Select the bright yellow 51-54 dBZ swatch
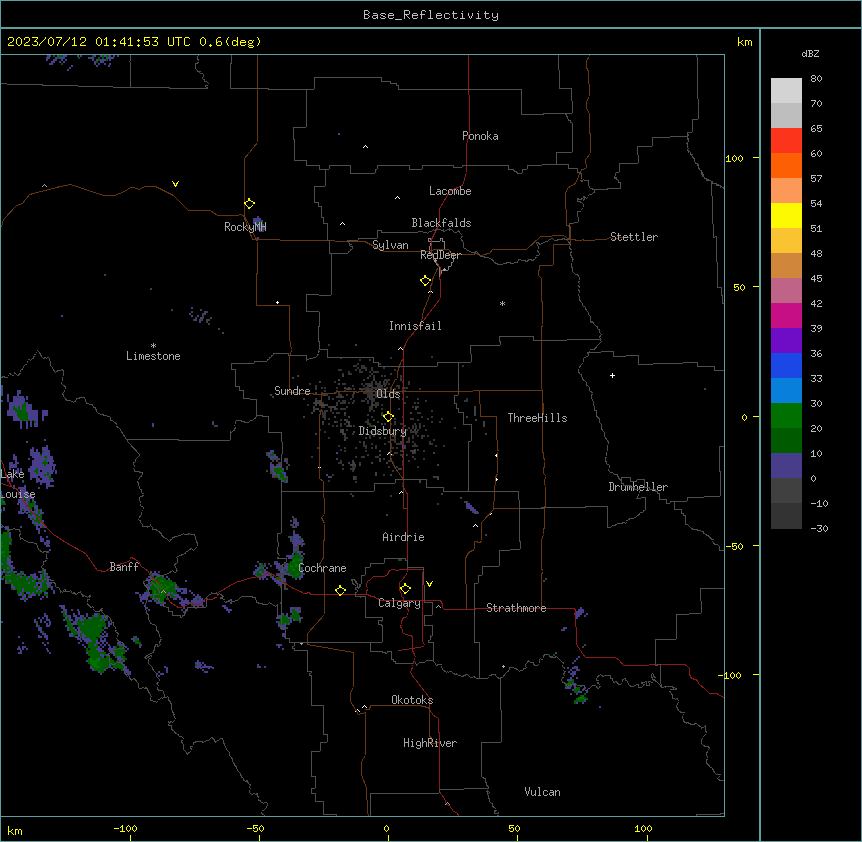Viewport: 862px width, 842px height. click(x=786, y=215)
